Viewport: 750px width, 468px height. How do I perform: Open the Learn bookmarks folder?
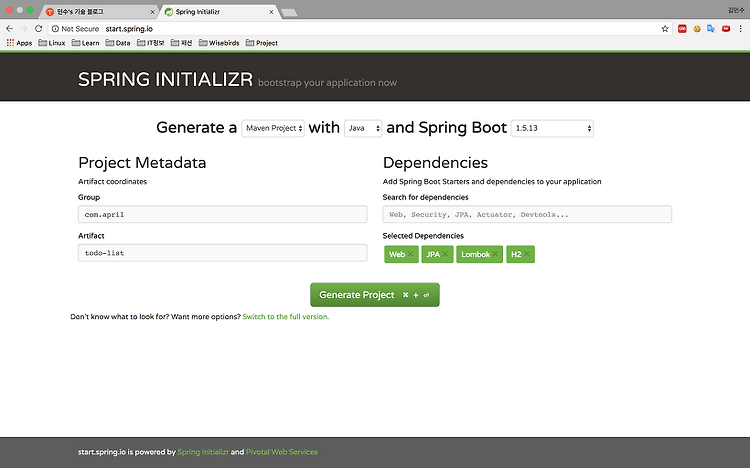click(86, 43)
